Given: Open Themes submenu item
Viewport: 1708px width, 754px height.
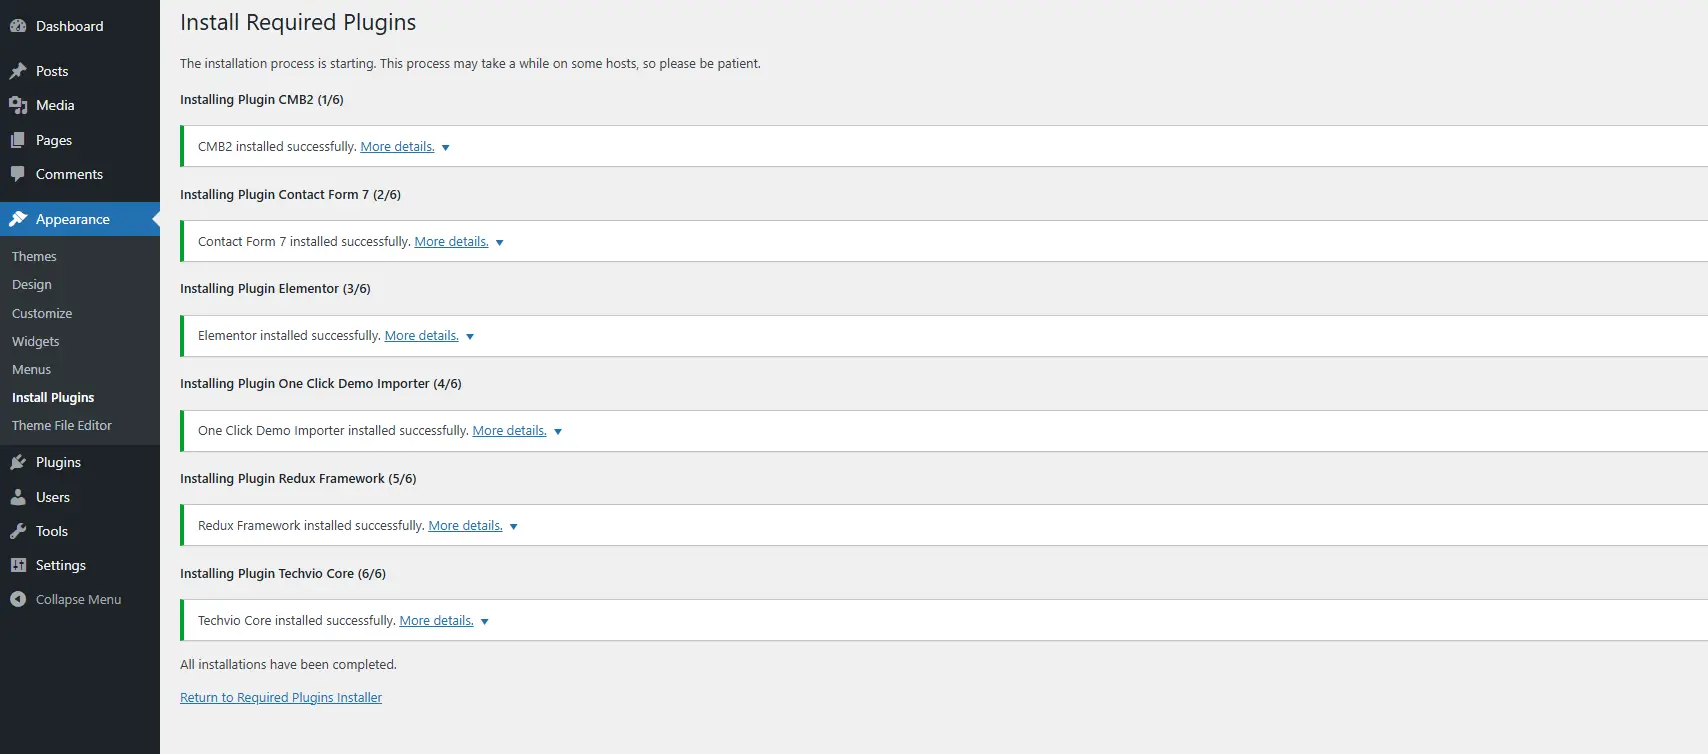Looking at the screenshot, I should point(34,256).
